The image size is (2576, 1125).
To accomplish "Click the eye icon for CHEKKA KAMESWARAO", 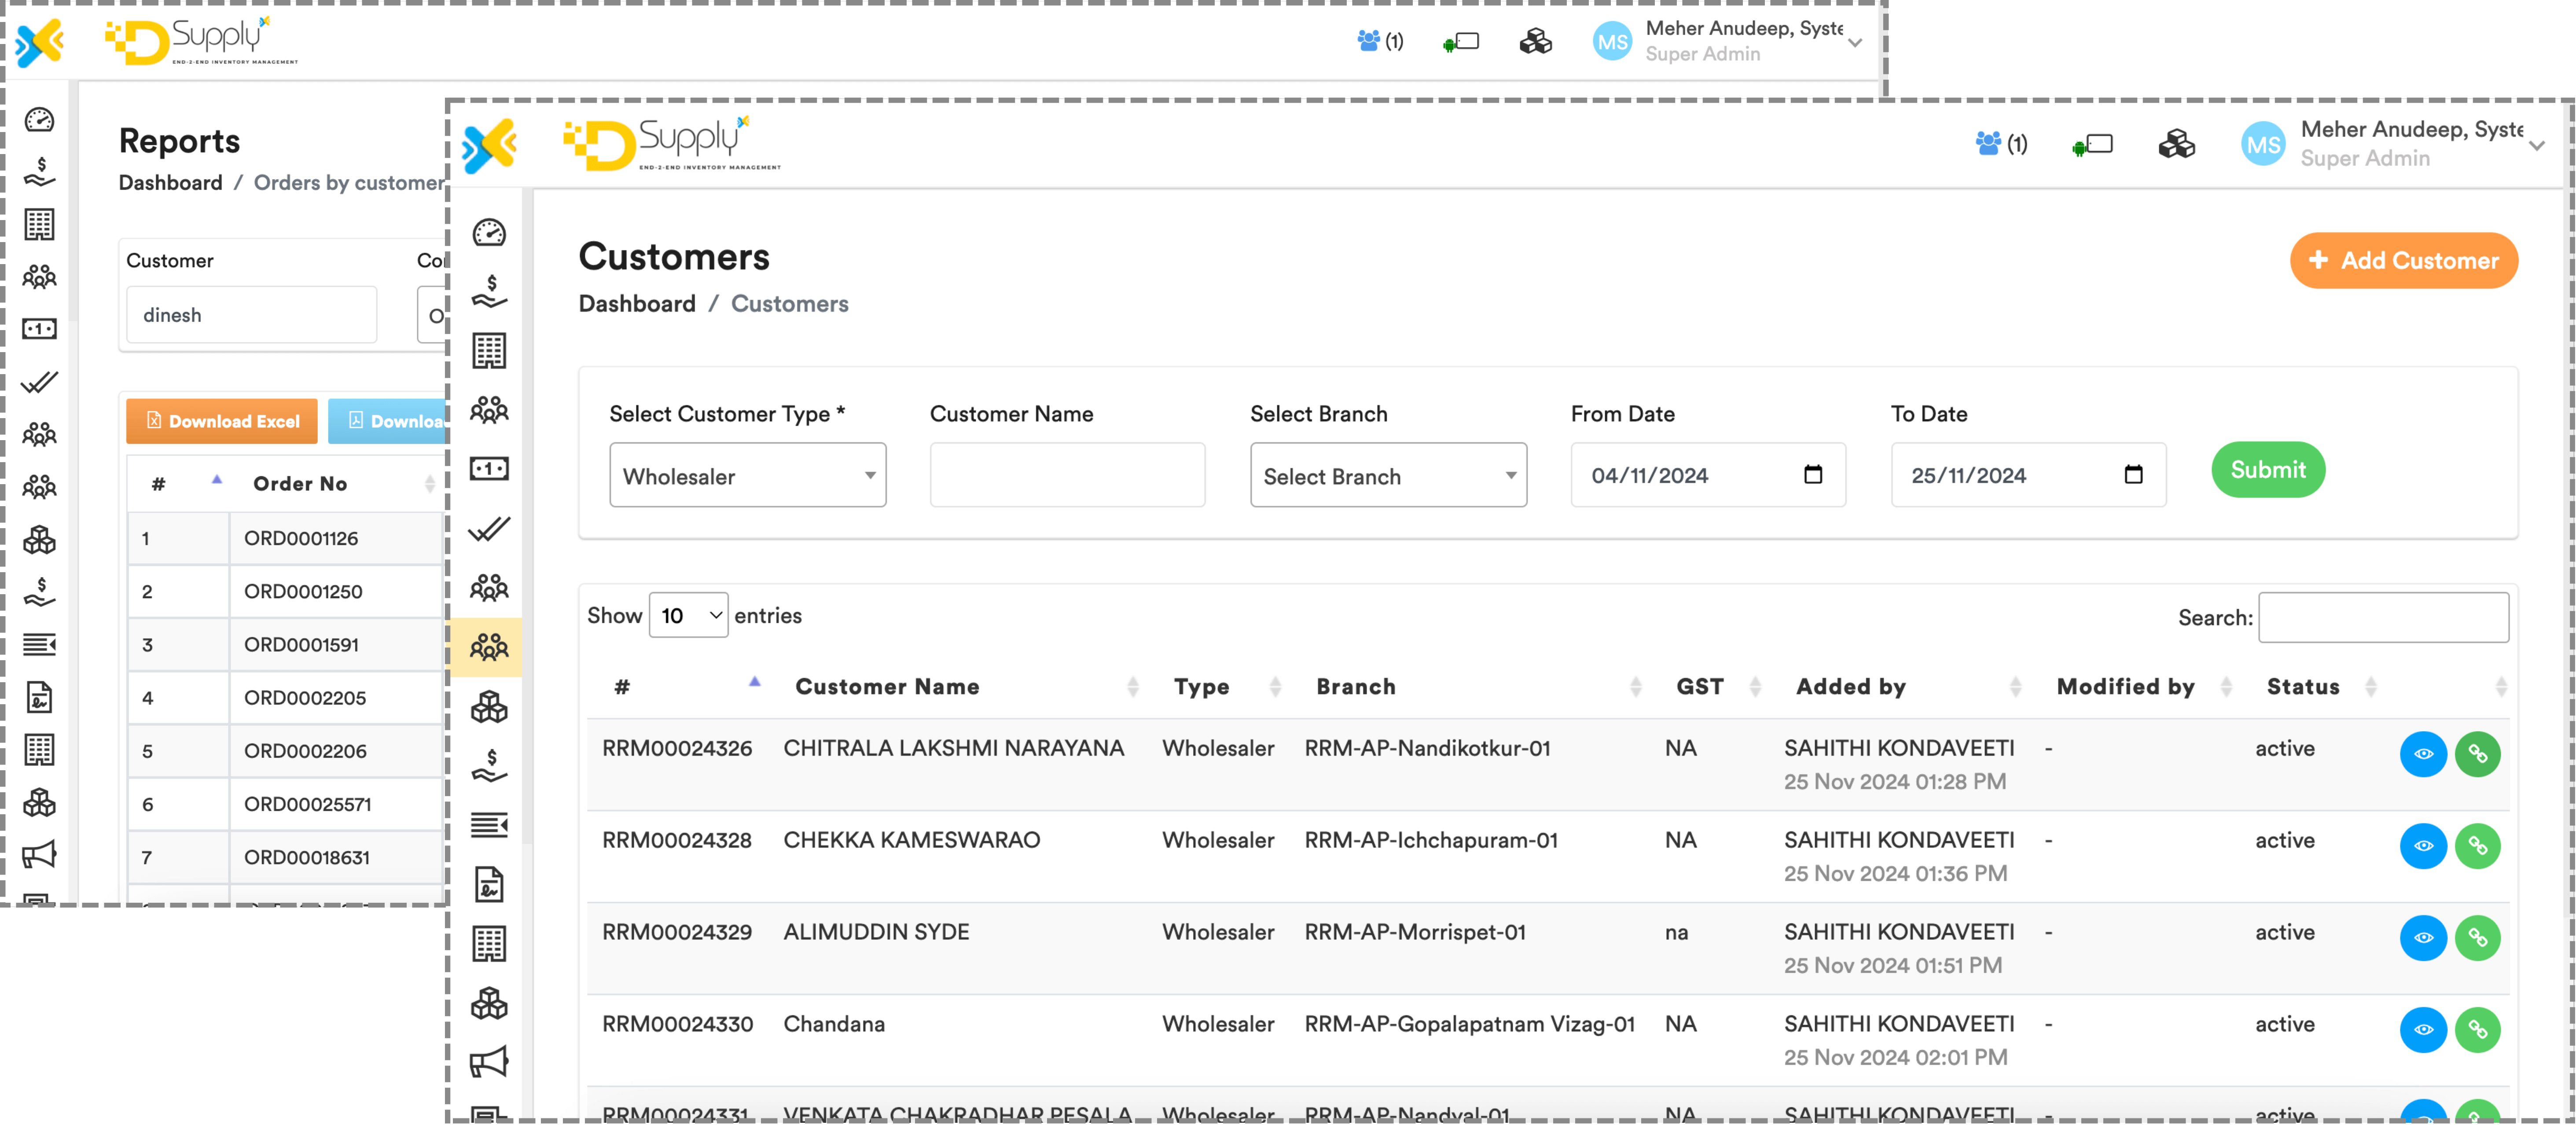I will [2423, 846].
